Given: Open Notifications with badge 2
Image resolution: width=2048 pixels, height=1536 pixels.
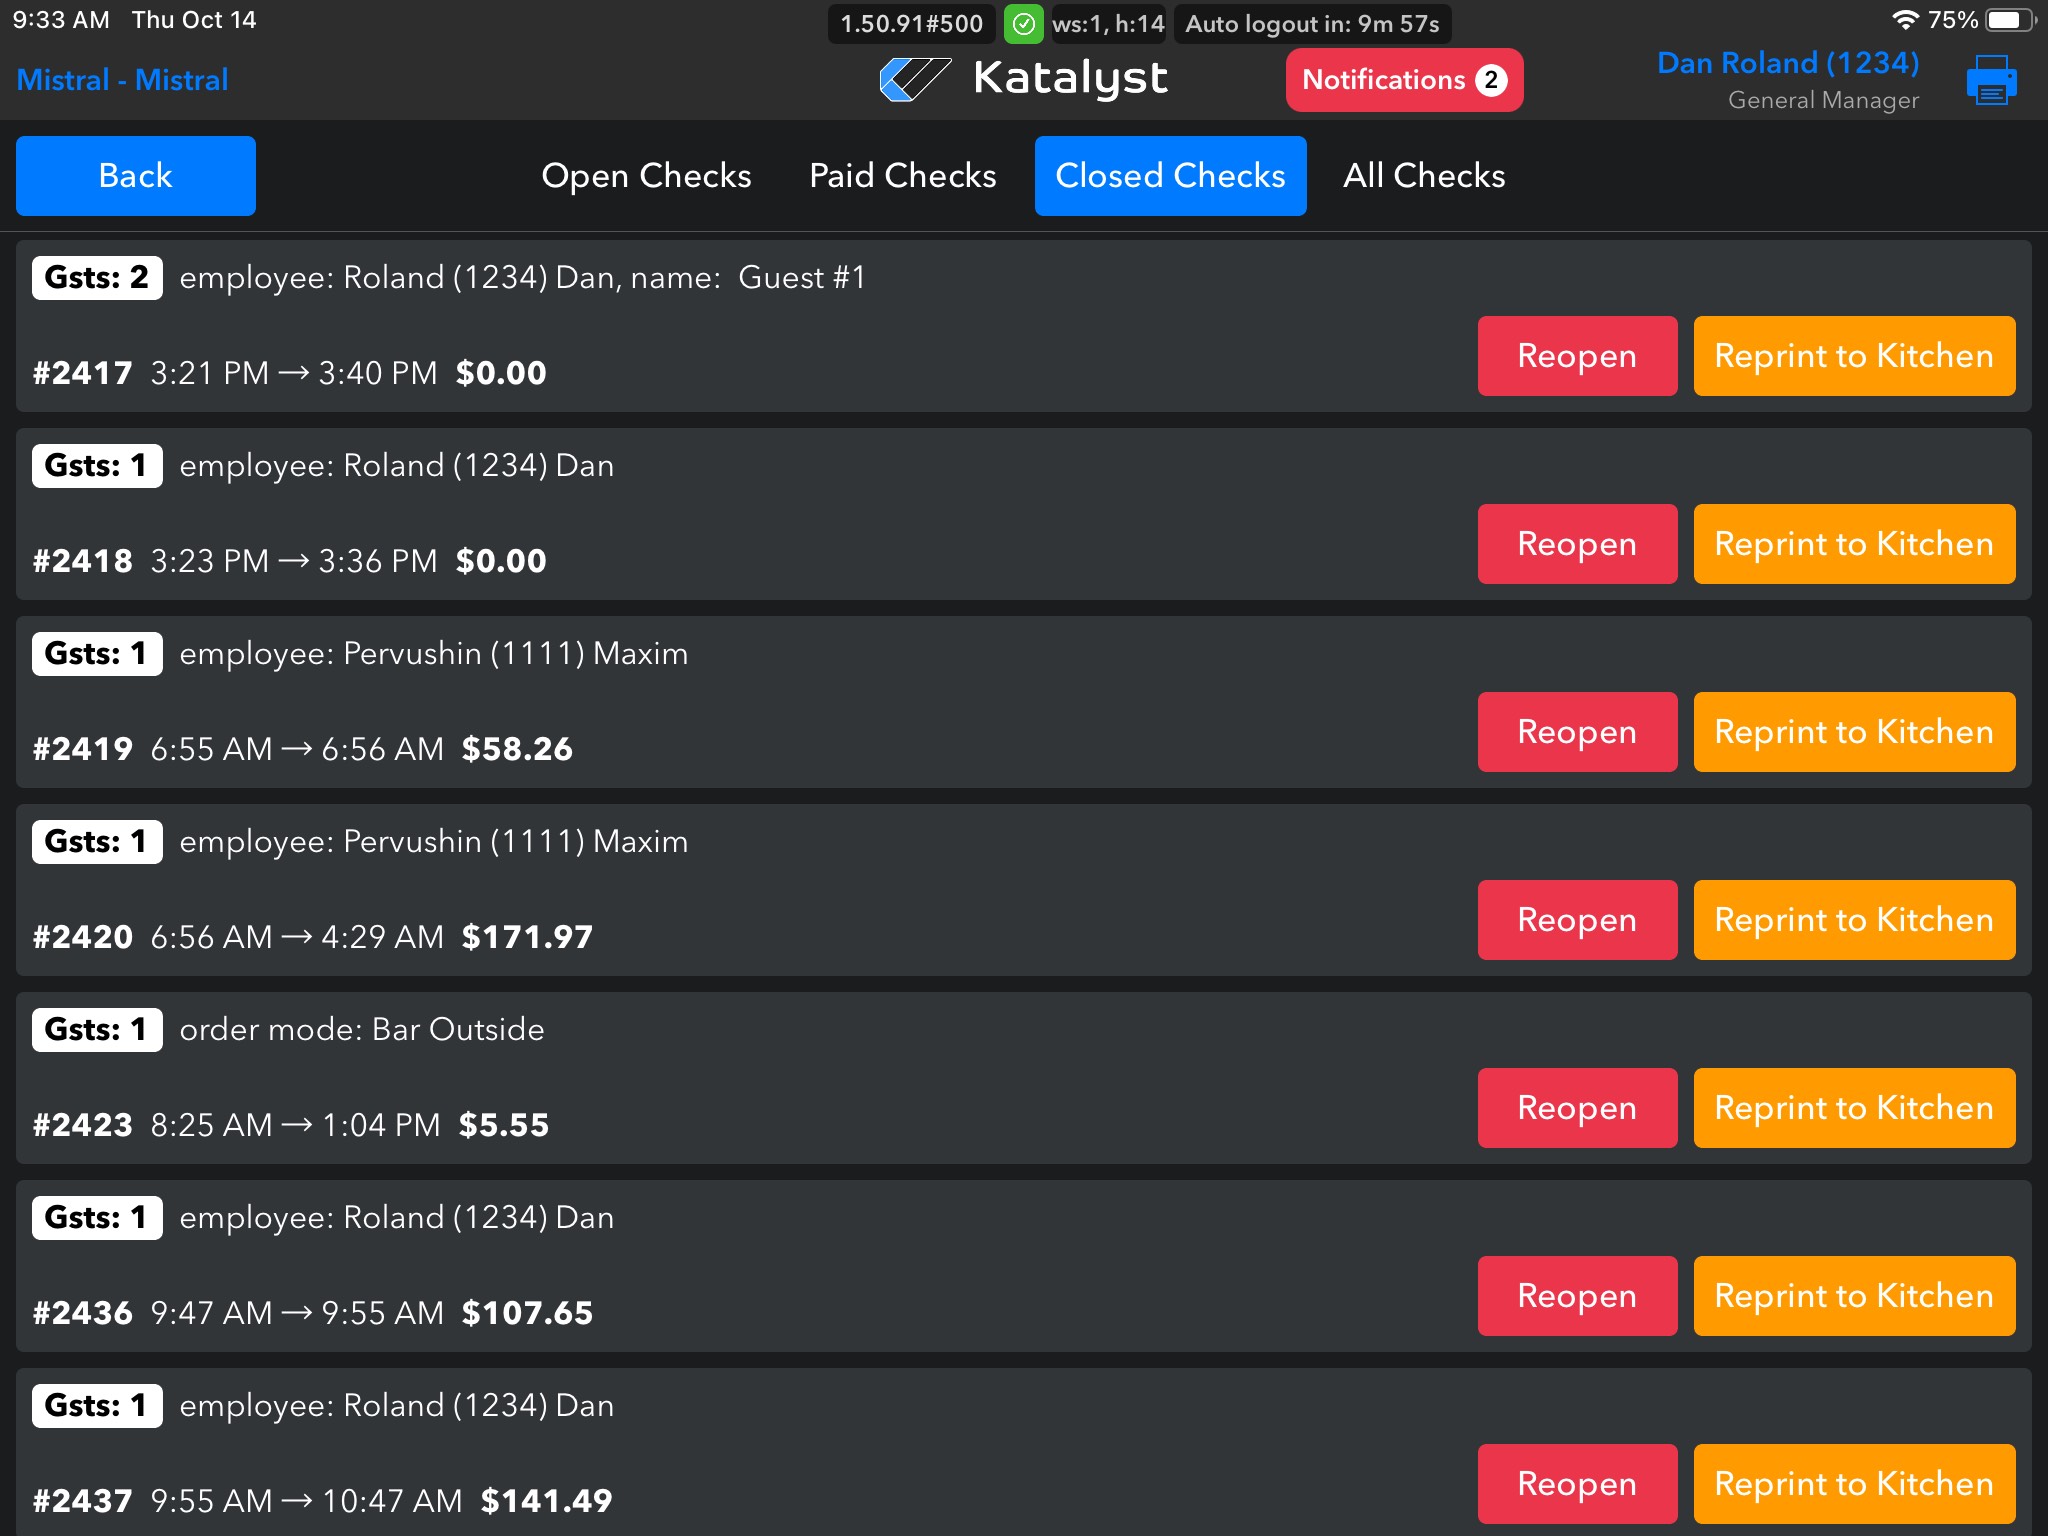Looking at the screenshot, I should pos(1403,80).
